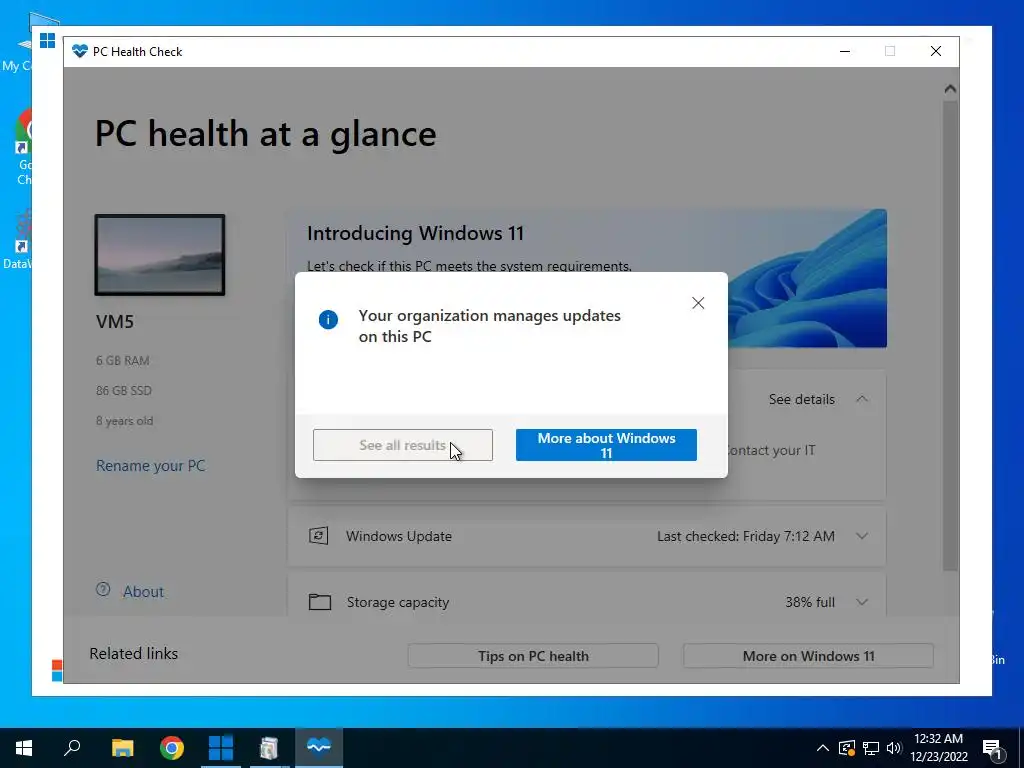Click the PC Health Check taskbar icon
1024x768 pixels.
[x=319, y=748]
